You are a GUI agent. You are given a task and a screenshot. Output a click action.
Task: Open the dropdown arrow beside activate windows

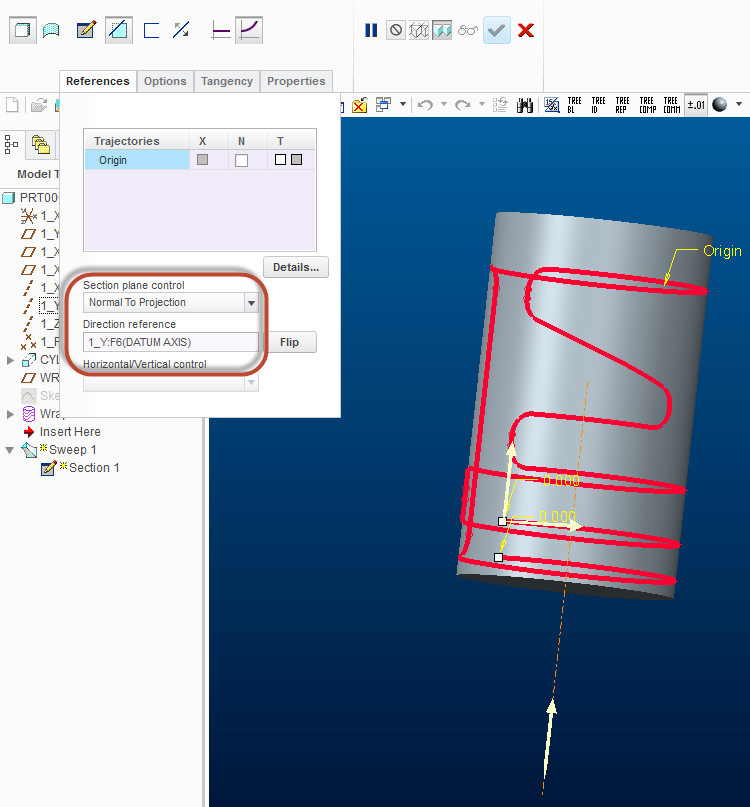[x=403, y=104]
